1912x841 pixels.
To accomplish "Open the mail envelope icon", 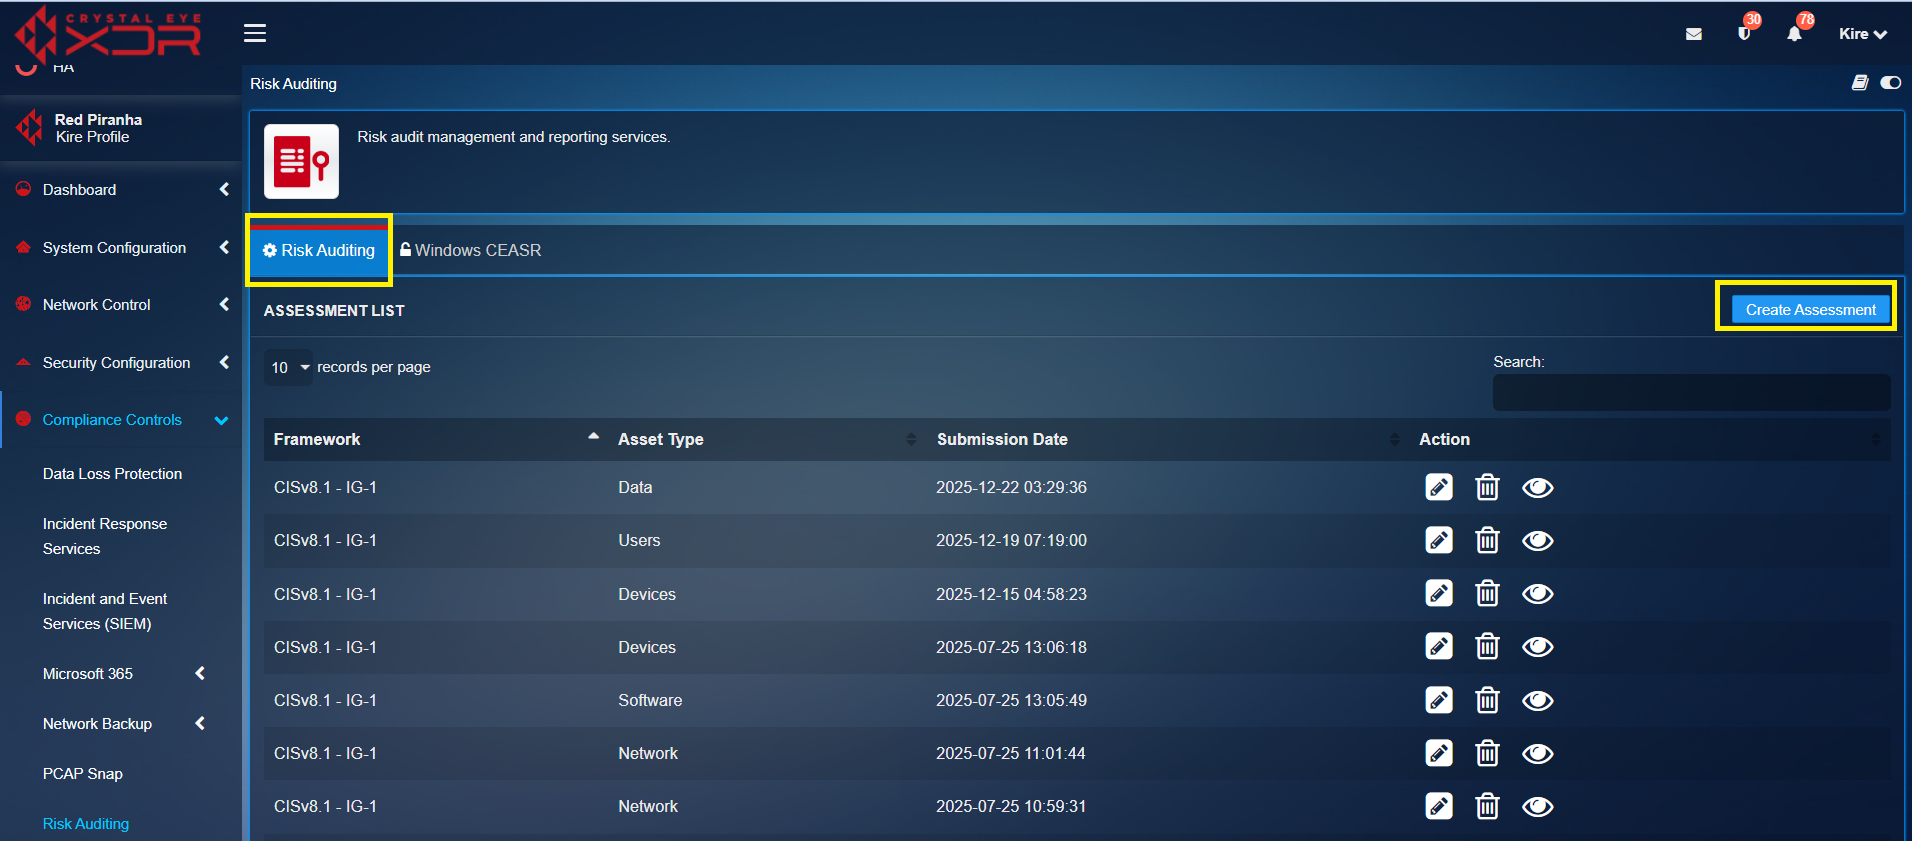I will tap(1693, 34).
